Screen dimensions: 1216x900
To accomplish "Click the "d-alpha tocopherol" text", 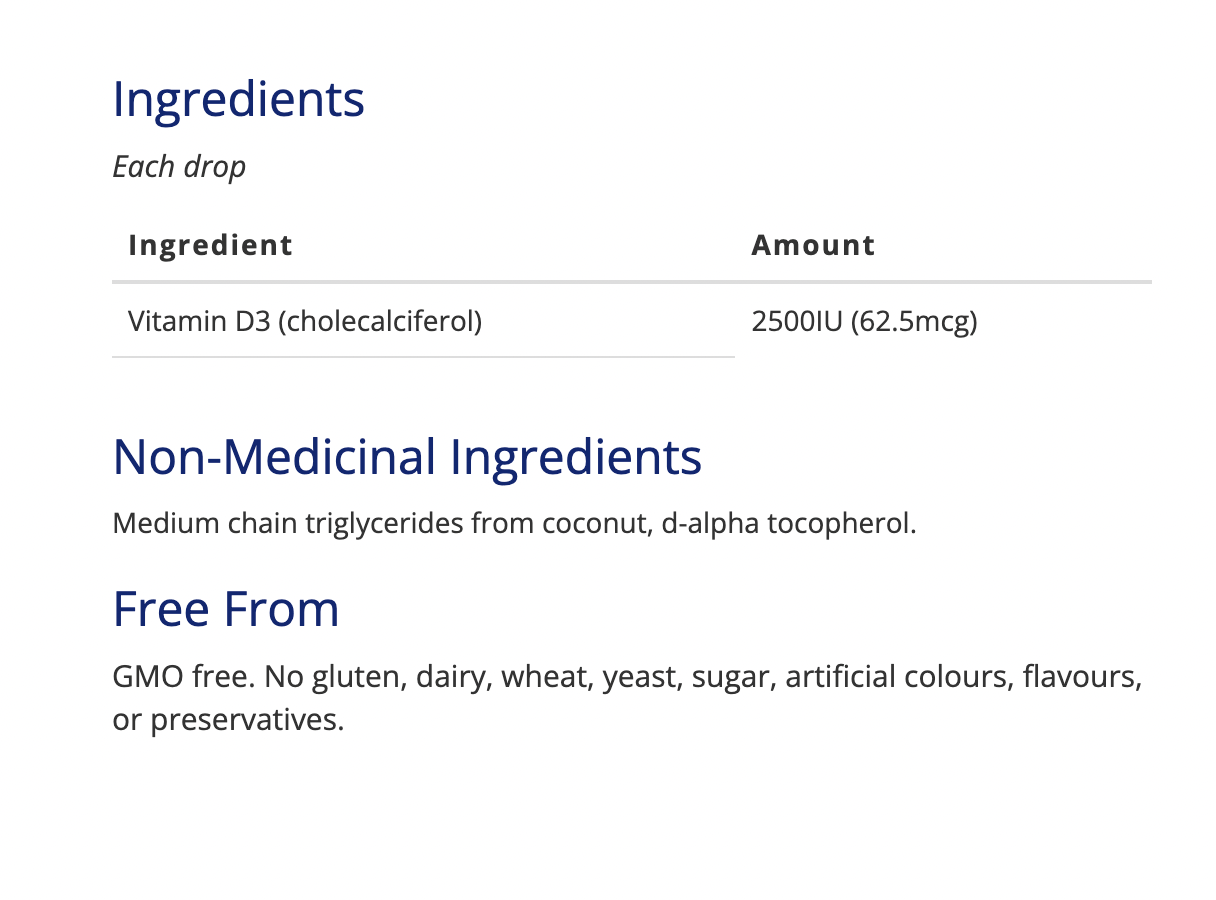I will coord(787,523).
